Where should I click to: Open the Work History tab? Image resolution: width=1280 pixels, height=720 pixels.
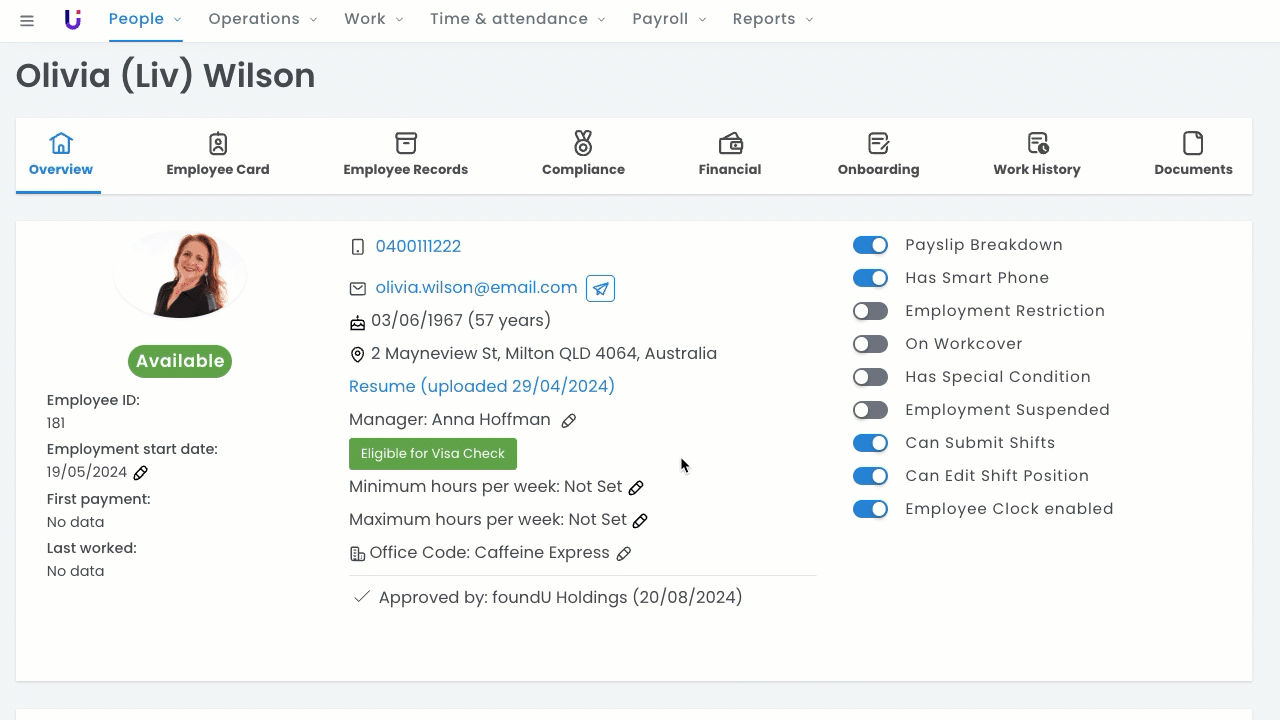(1036, 154)
